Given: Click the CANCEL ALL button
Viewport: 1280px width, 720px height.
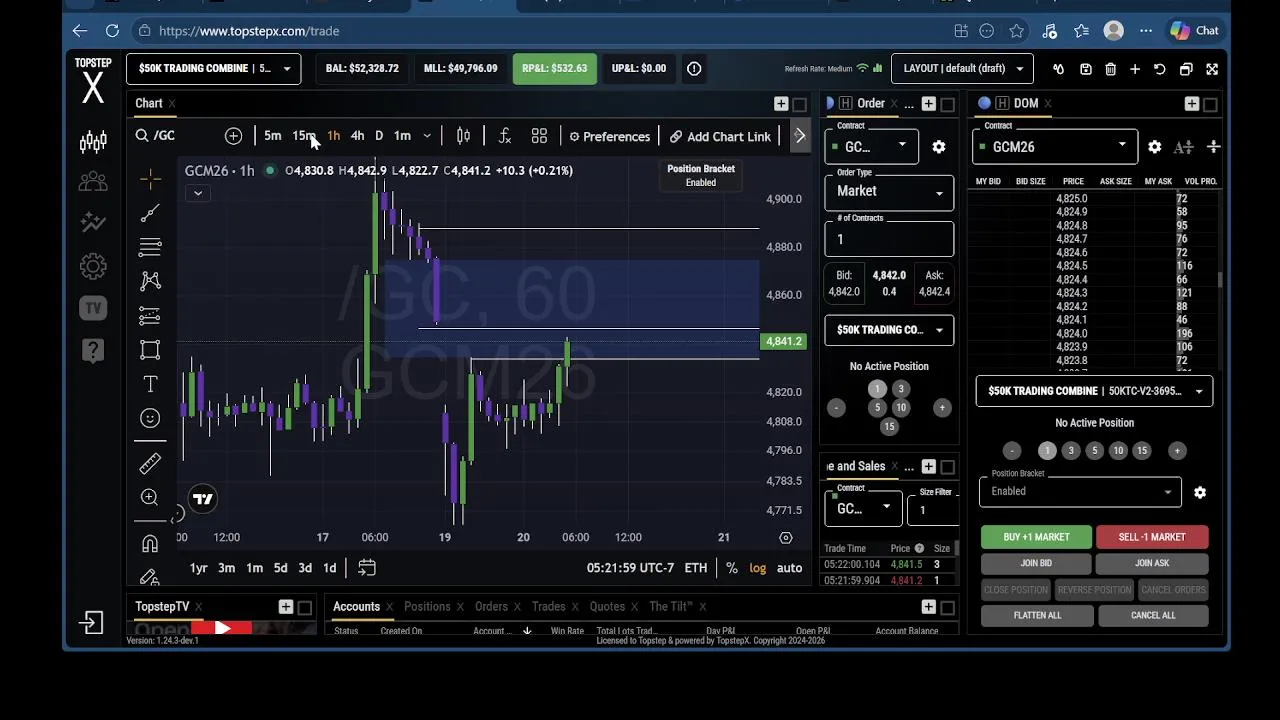Looking at the screenshot, I should click(x=1153, y=615).
